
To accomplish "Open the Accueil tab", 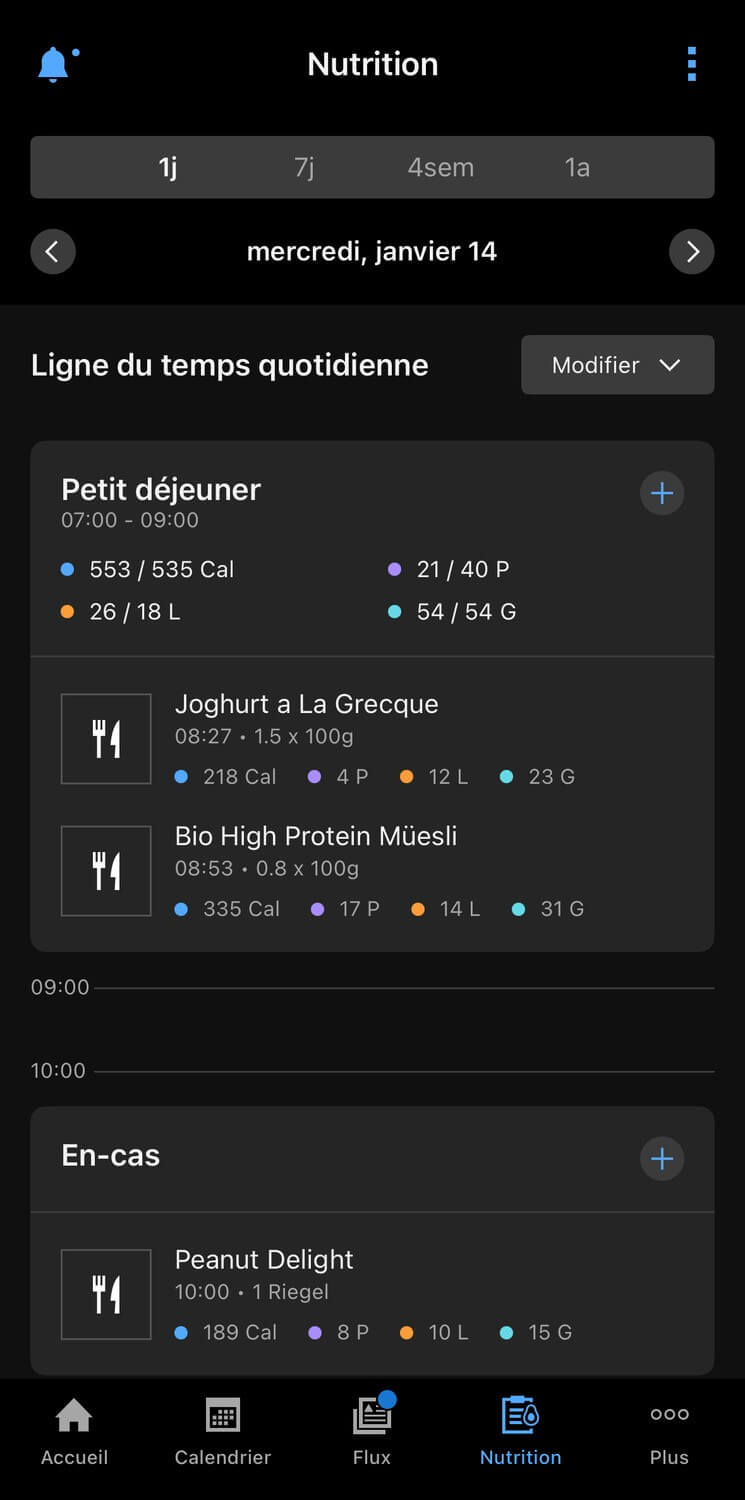I will (74, 1432).
